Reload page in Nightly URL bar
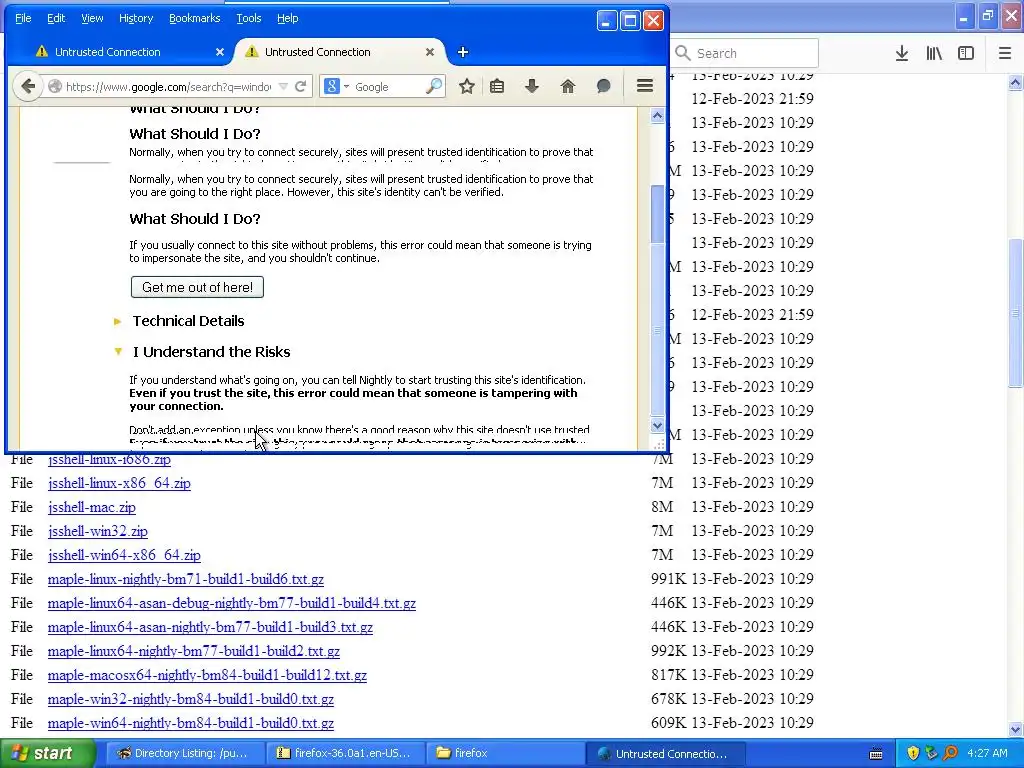The height and width of the screenshot is (768, 1024). (300, 86)
